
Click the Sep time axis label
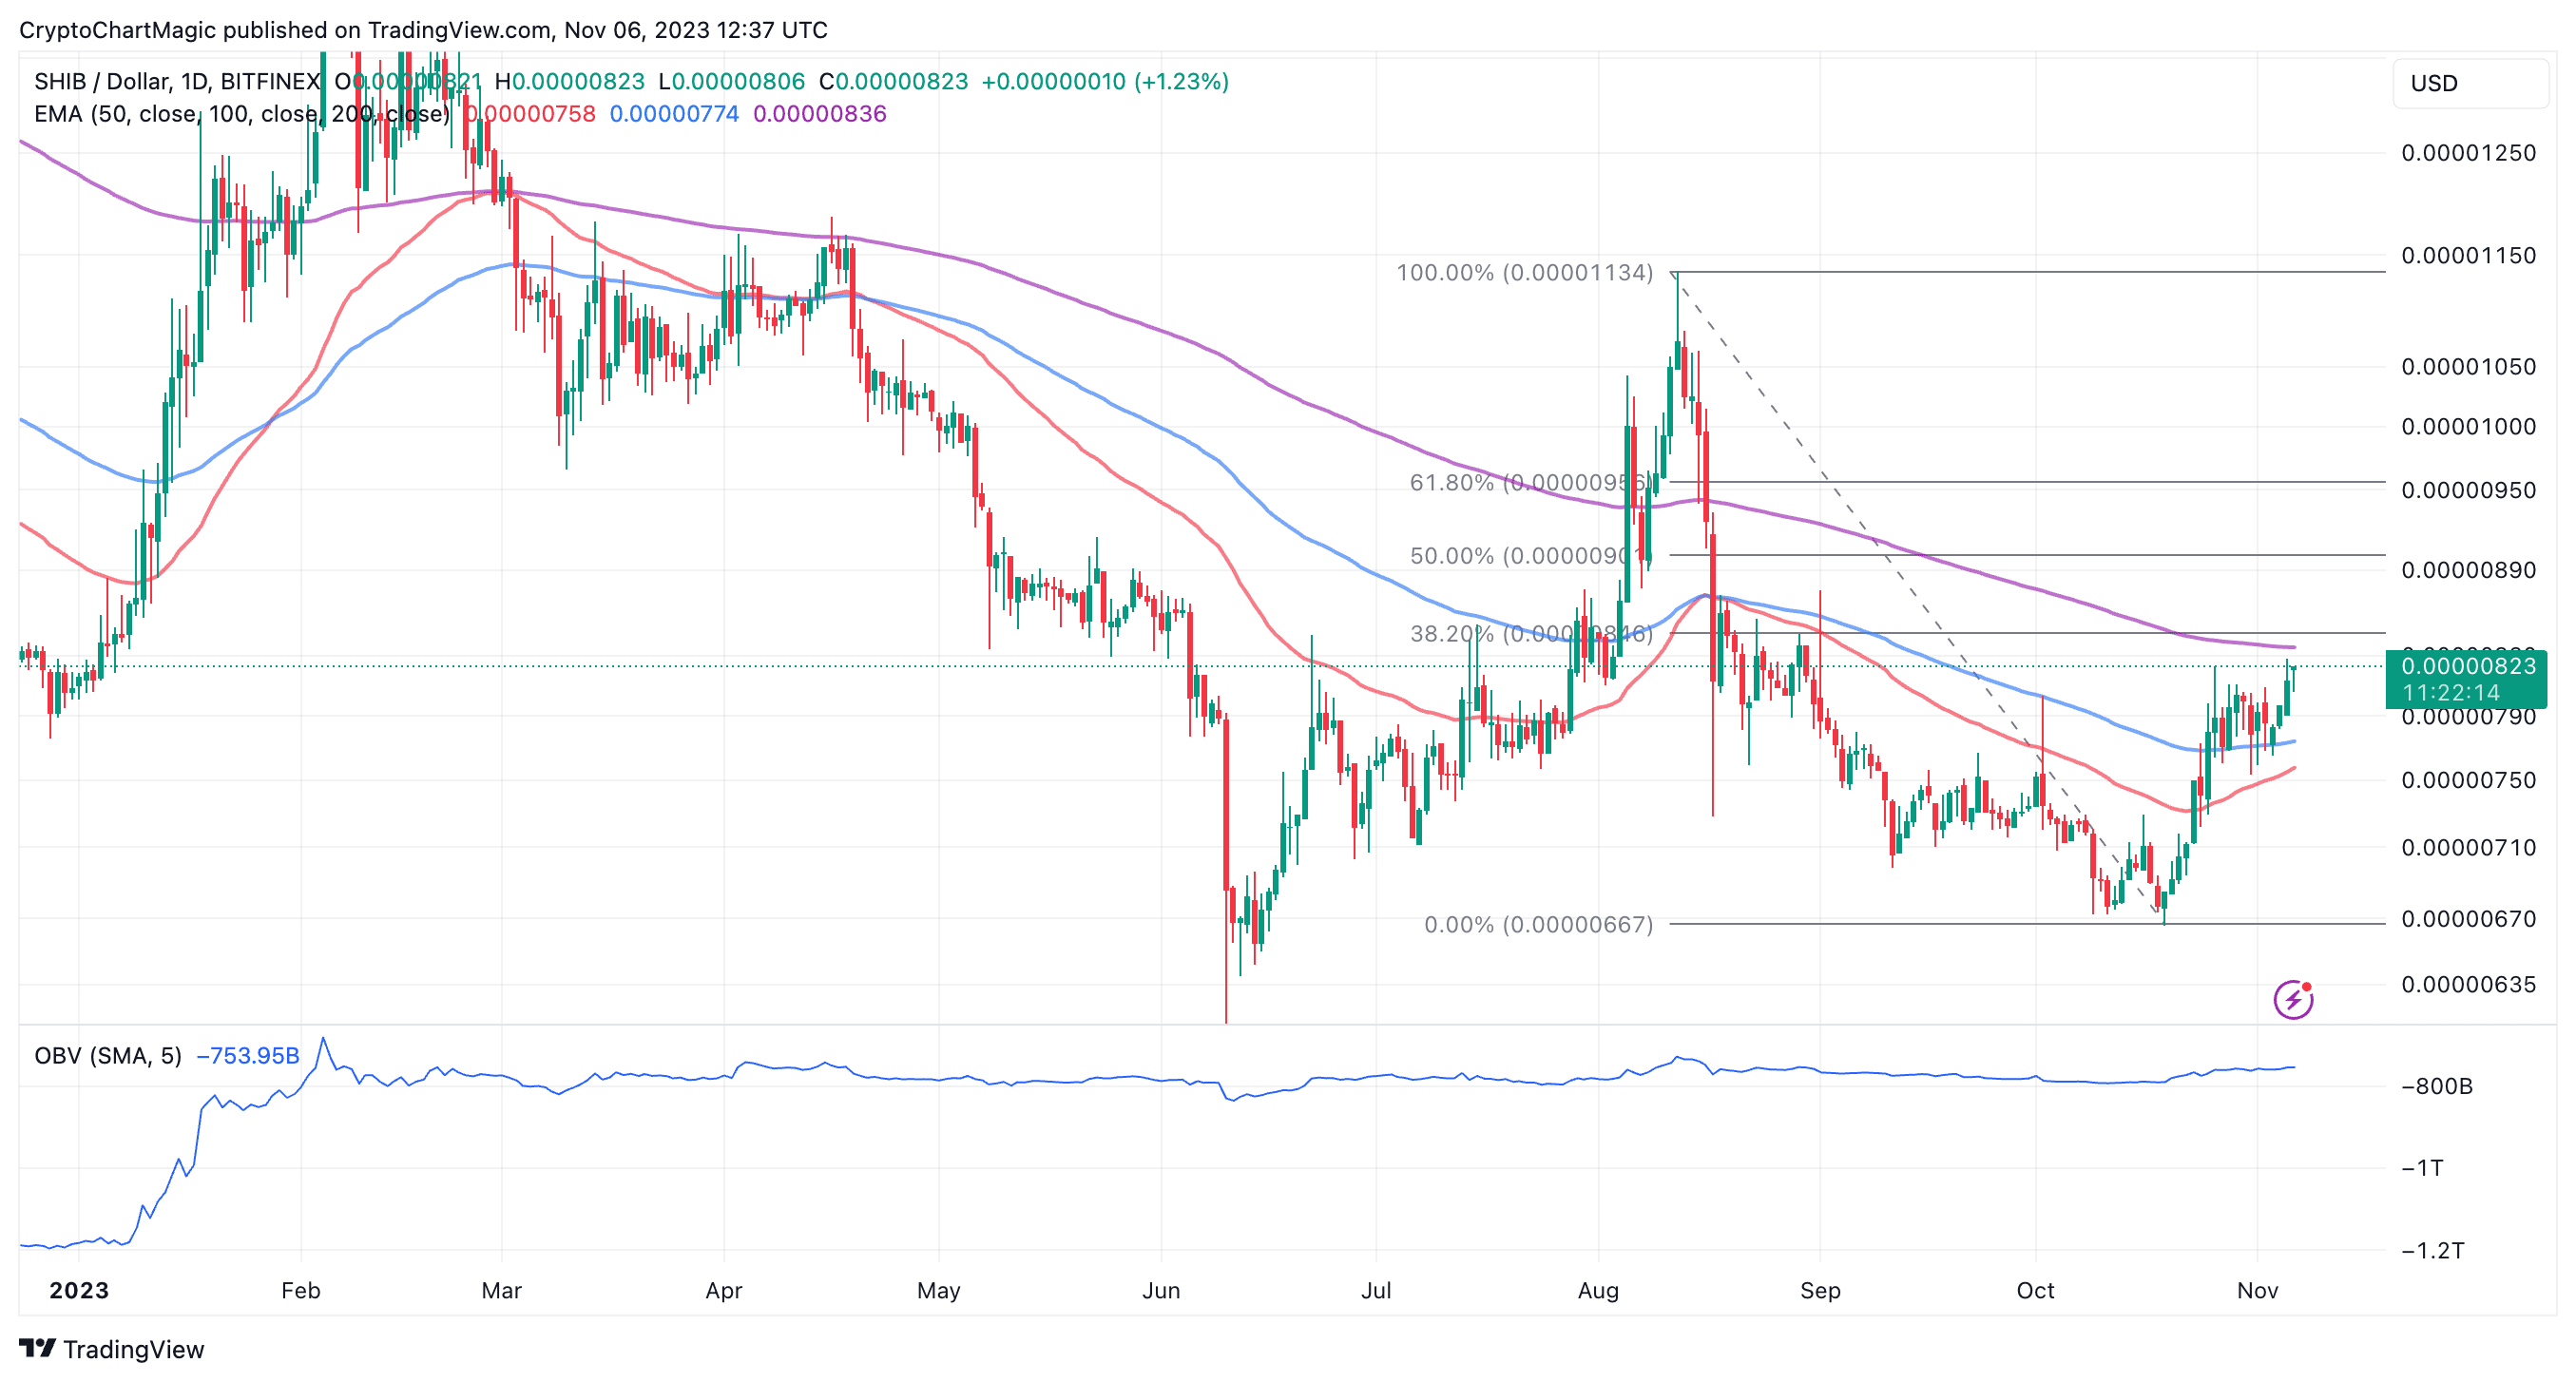coord(1819,1290)
